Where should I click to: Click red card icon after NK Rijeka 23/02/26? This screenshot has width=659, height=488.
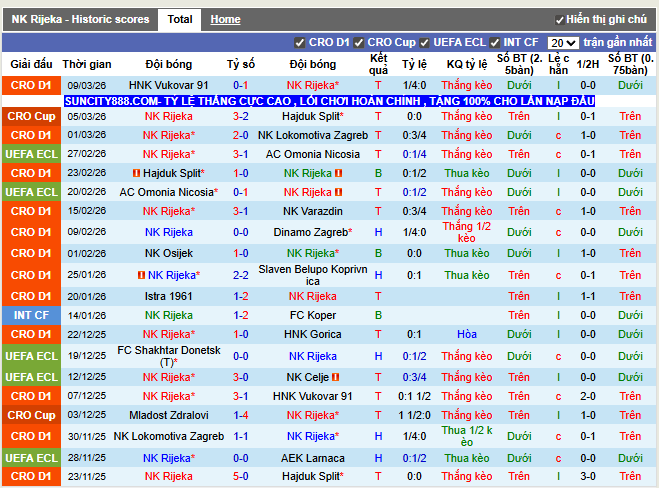click(x=339, y=173)
